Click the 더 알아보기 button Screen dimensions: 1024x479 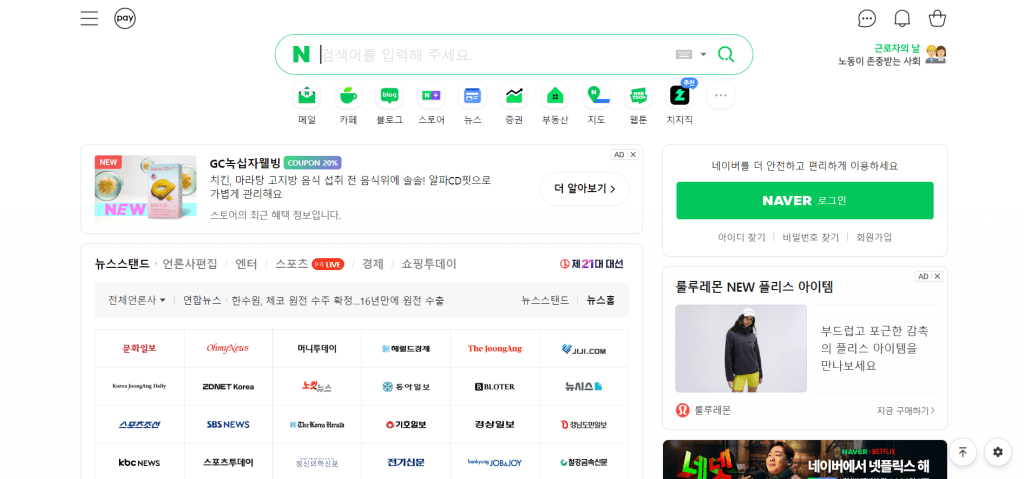point(584,189)
